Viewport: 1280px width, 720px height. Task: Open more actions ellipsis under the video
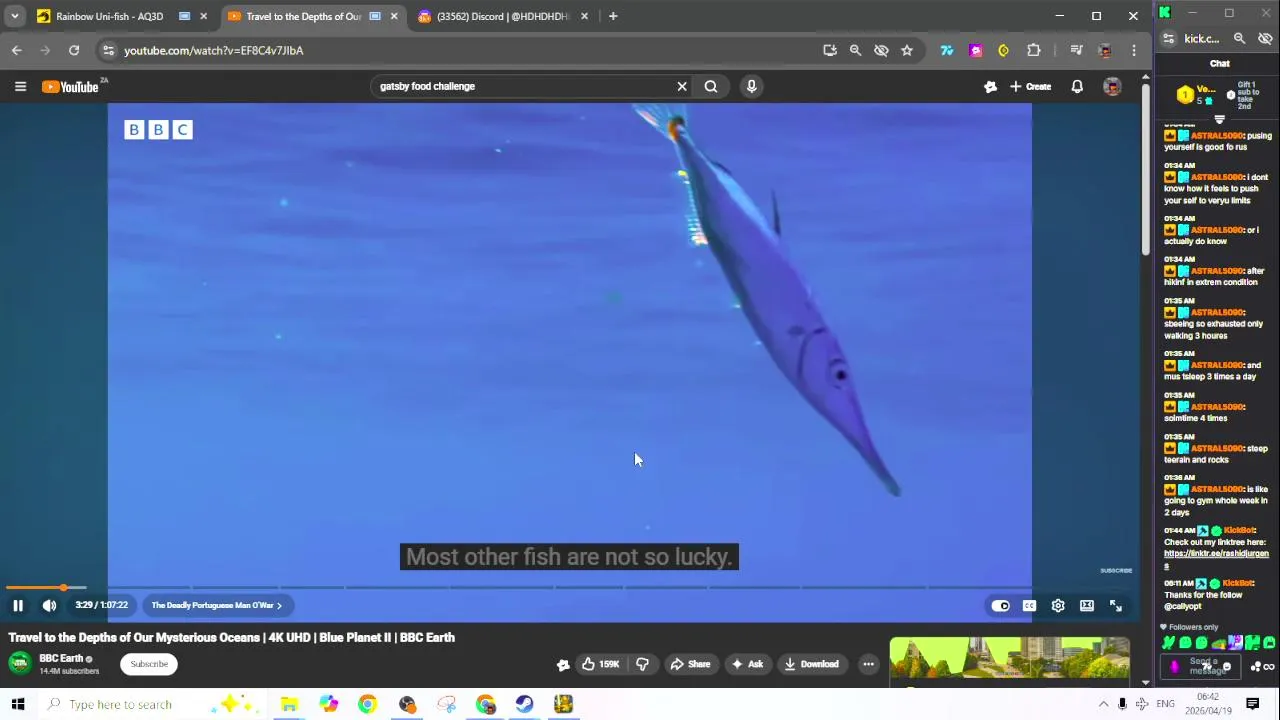pyautogui.click(x=868, y=664)
